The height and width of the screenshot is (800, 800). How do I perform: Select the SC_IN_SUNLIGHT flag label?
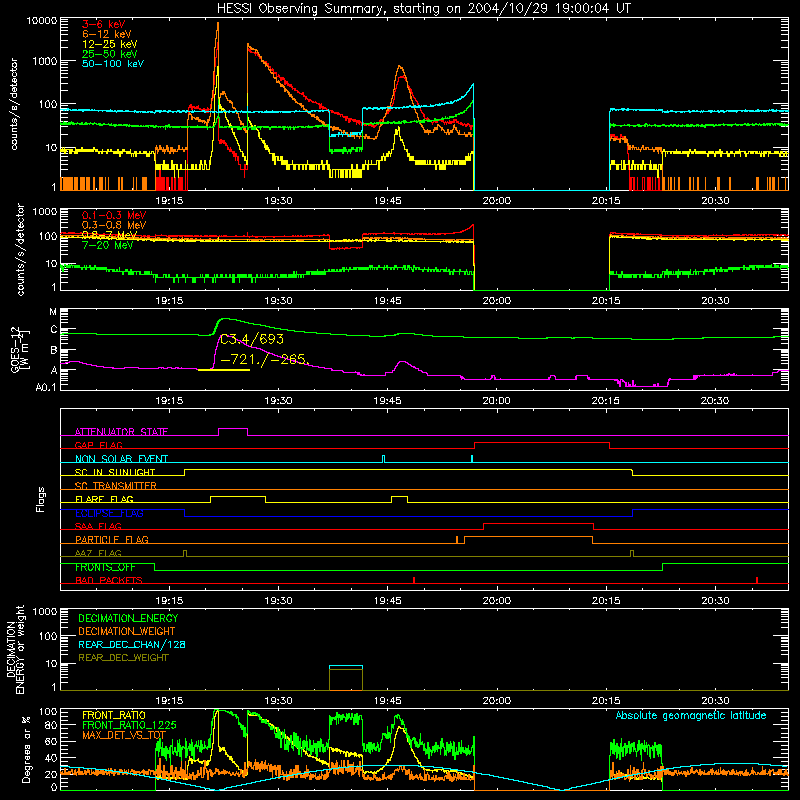point(115,472)
